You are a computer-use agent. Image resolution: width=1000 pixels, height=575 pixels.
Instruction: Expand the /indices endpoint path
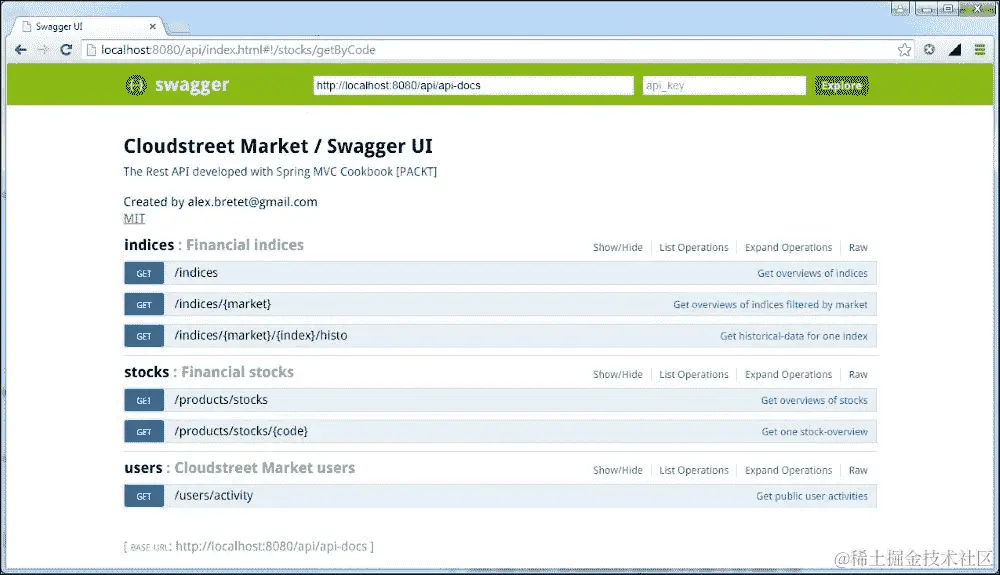tap(196, 273)
